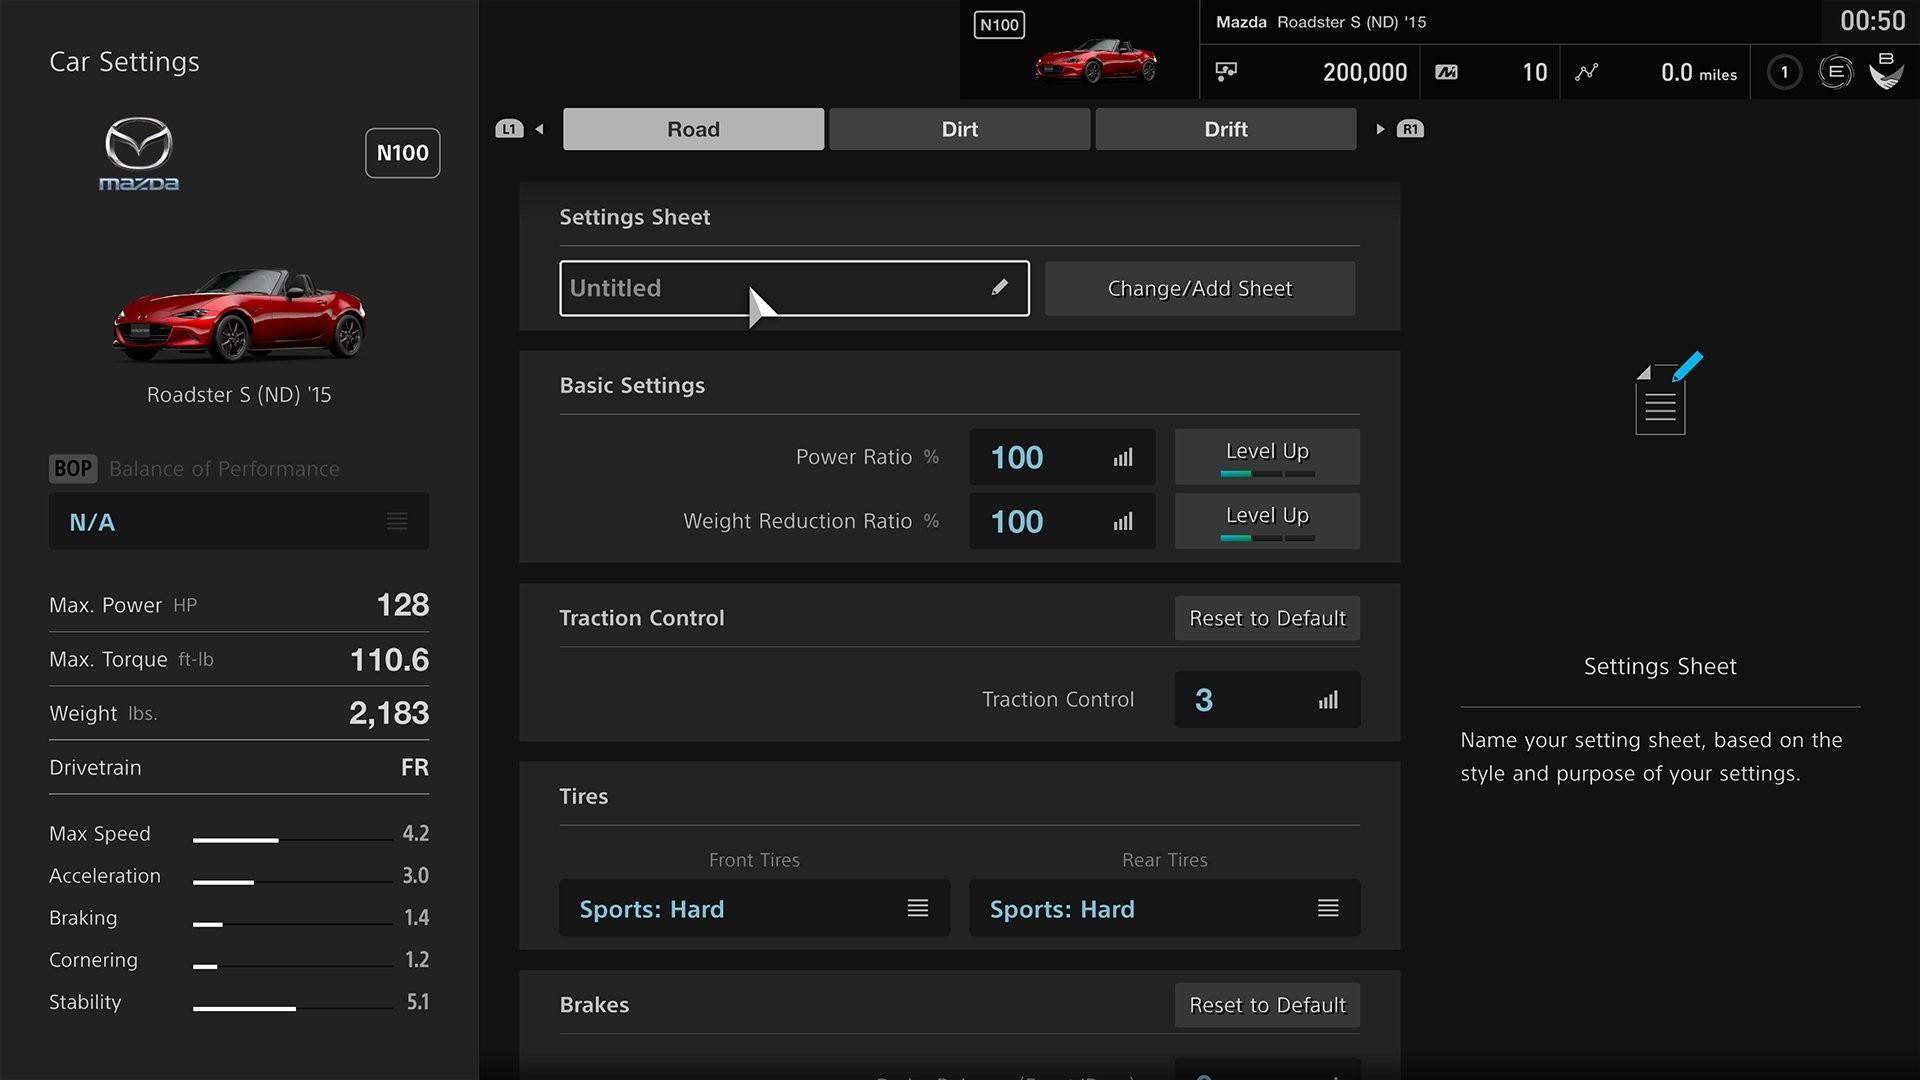The height and width of the screenshot is (1080, 1920).
Task: Click the circular E emblem in the header
Action: [x=1836, y=72]
